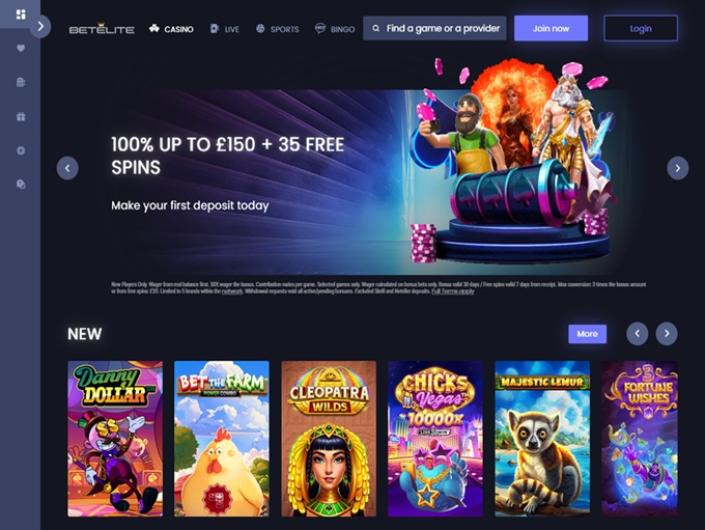Screen dimensions: 705x530
Task: Open the Bingo section
Action: point(335,29)
